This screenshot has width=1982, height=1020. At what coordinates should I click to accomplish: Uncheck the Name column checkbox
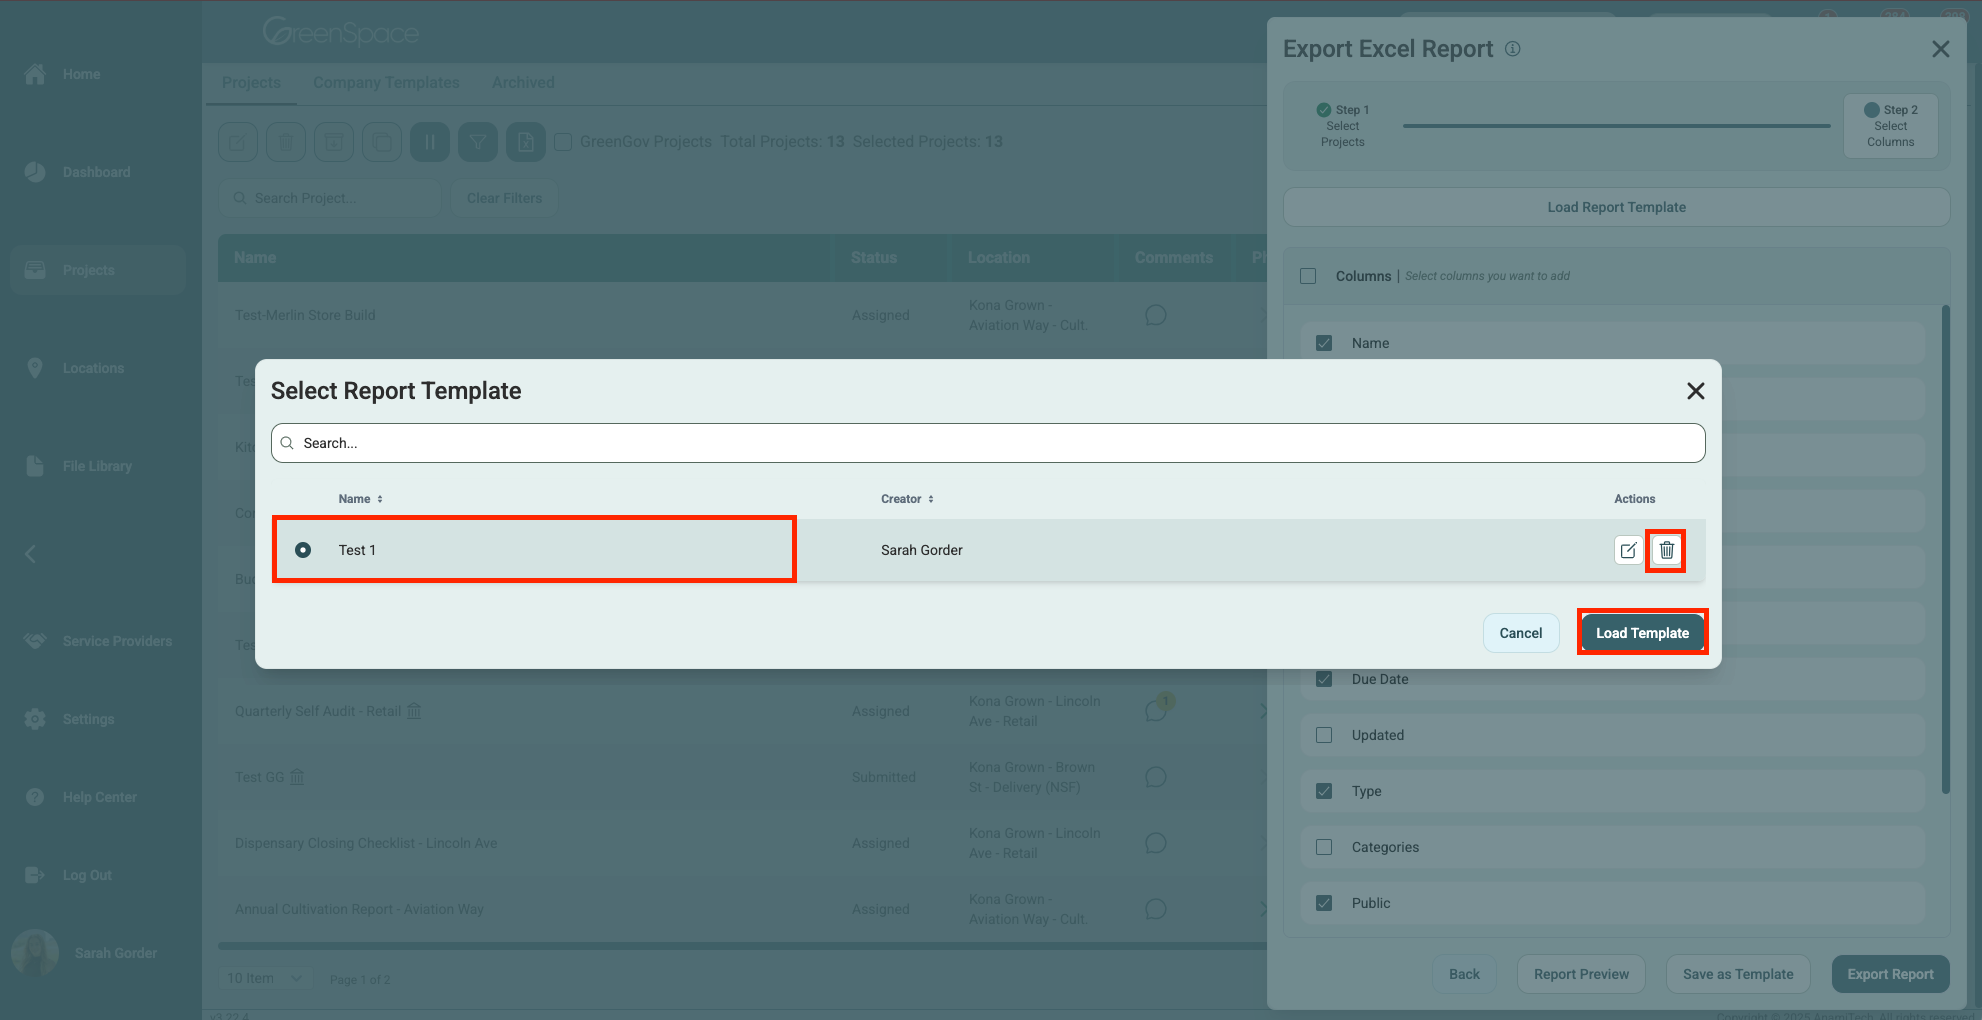[x=1324, y=343]
